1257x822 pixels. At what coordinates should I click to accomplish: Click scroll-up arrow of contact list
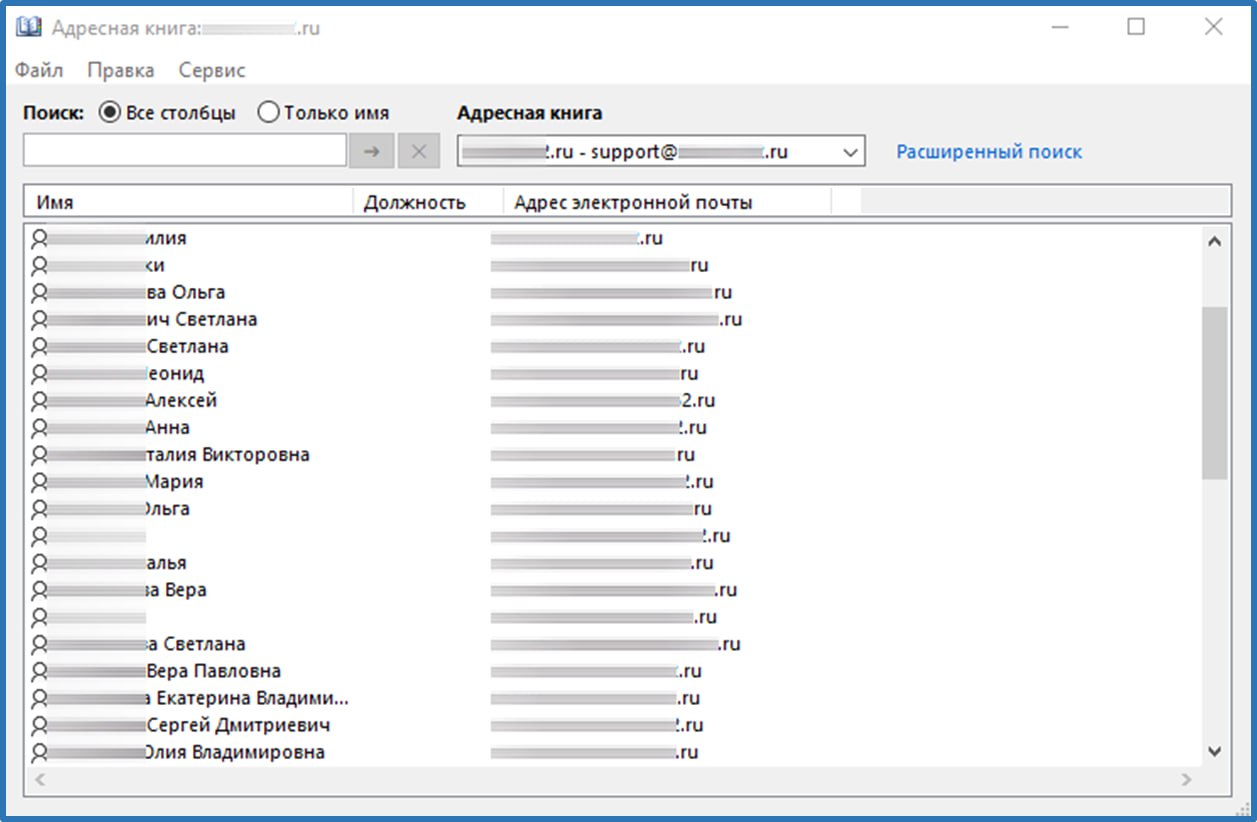[1215, 241]
